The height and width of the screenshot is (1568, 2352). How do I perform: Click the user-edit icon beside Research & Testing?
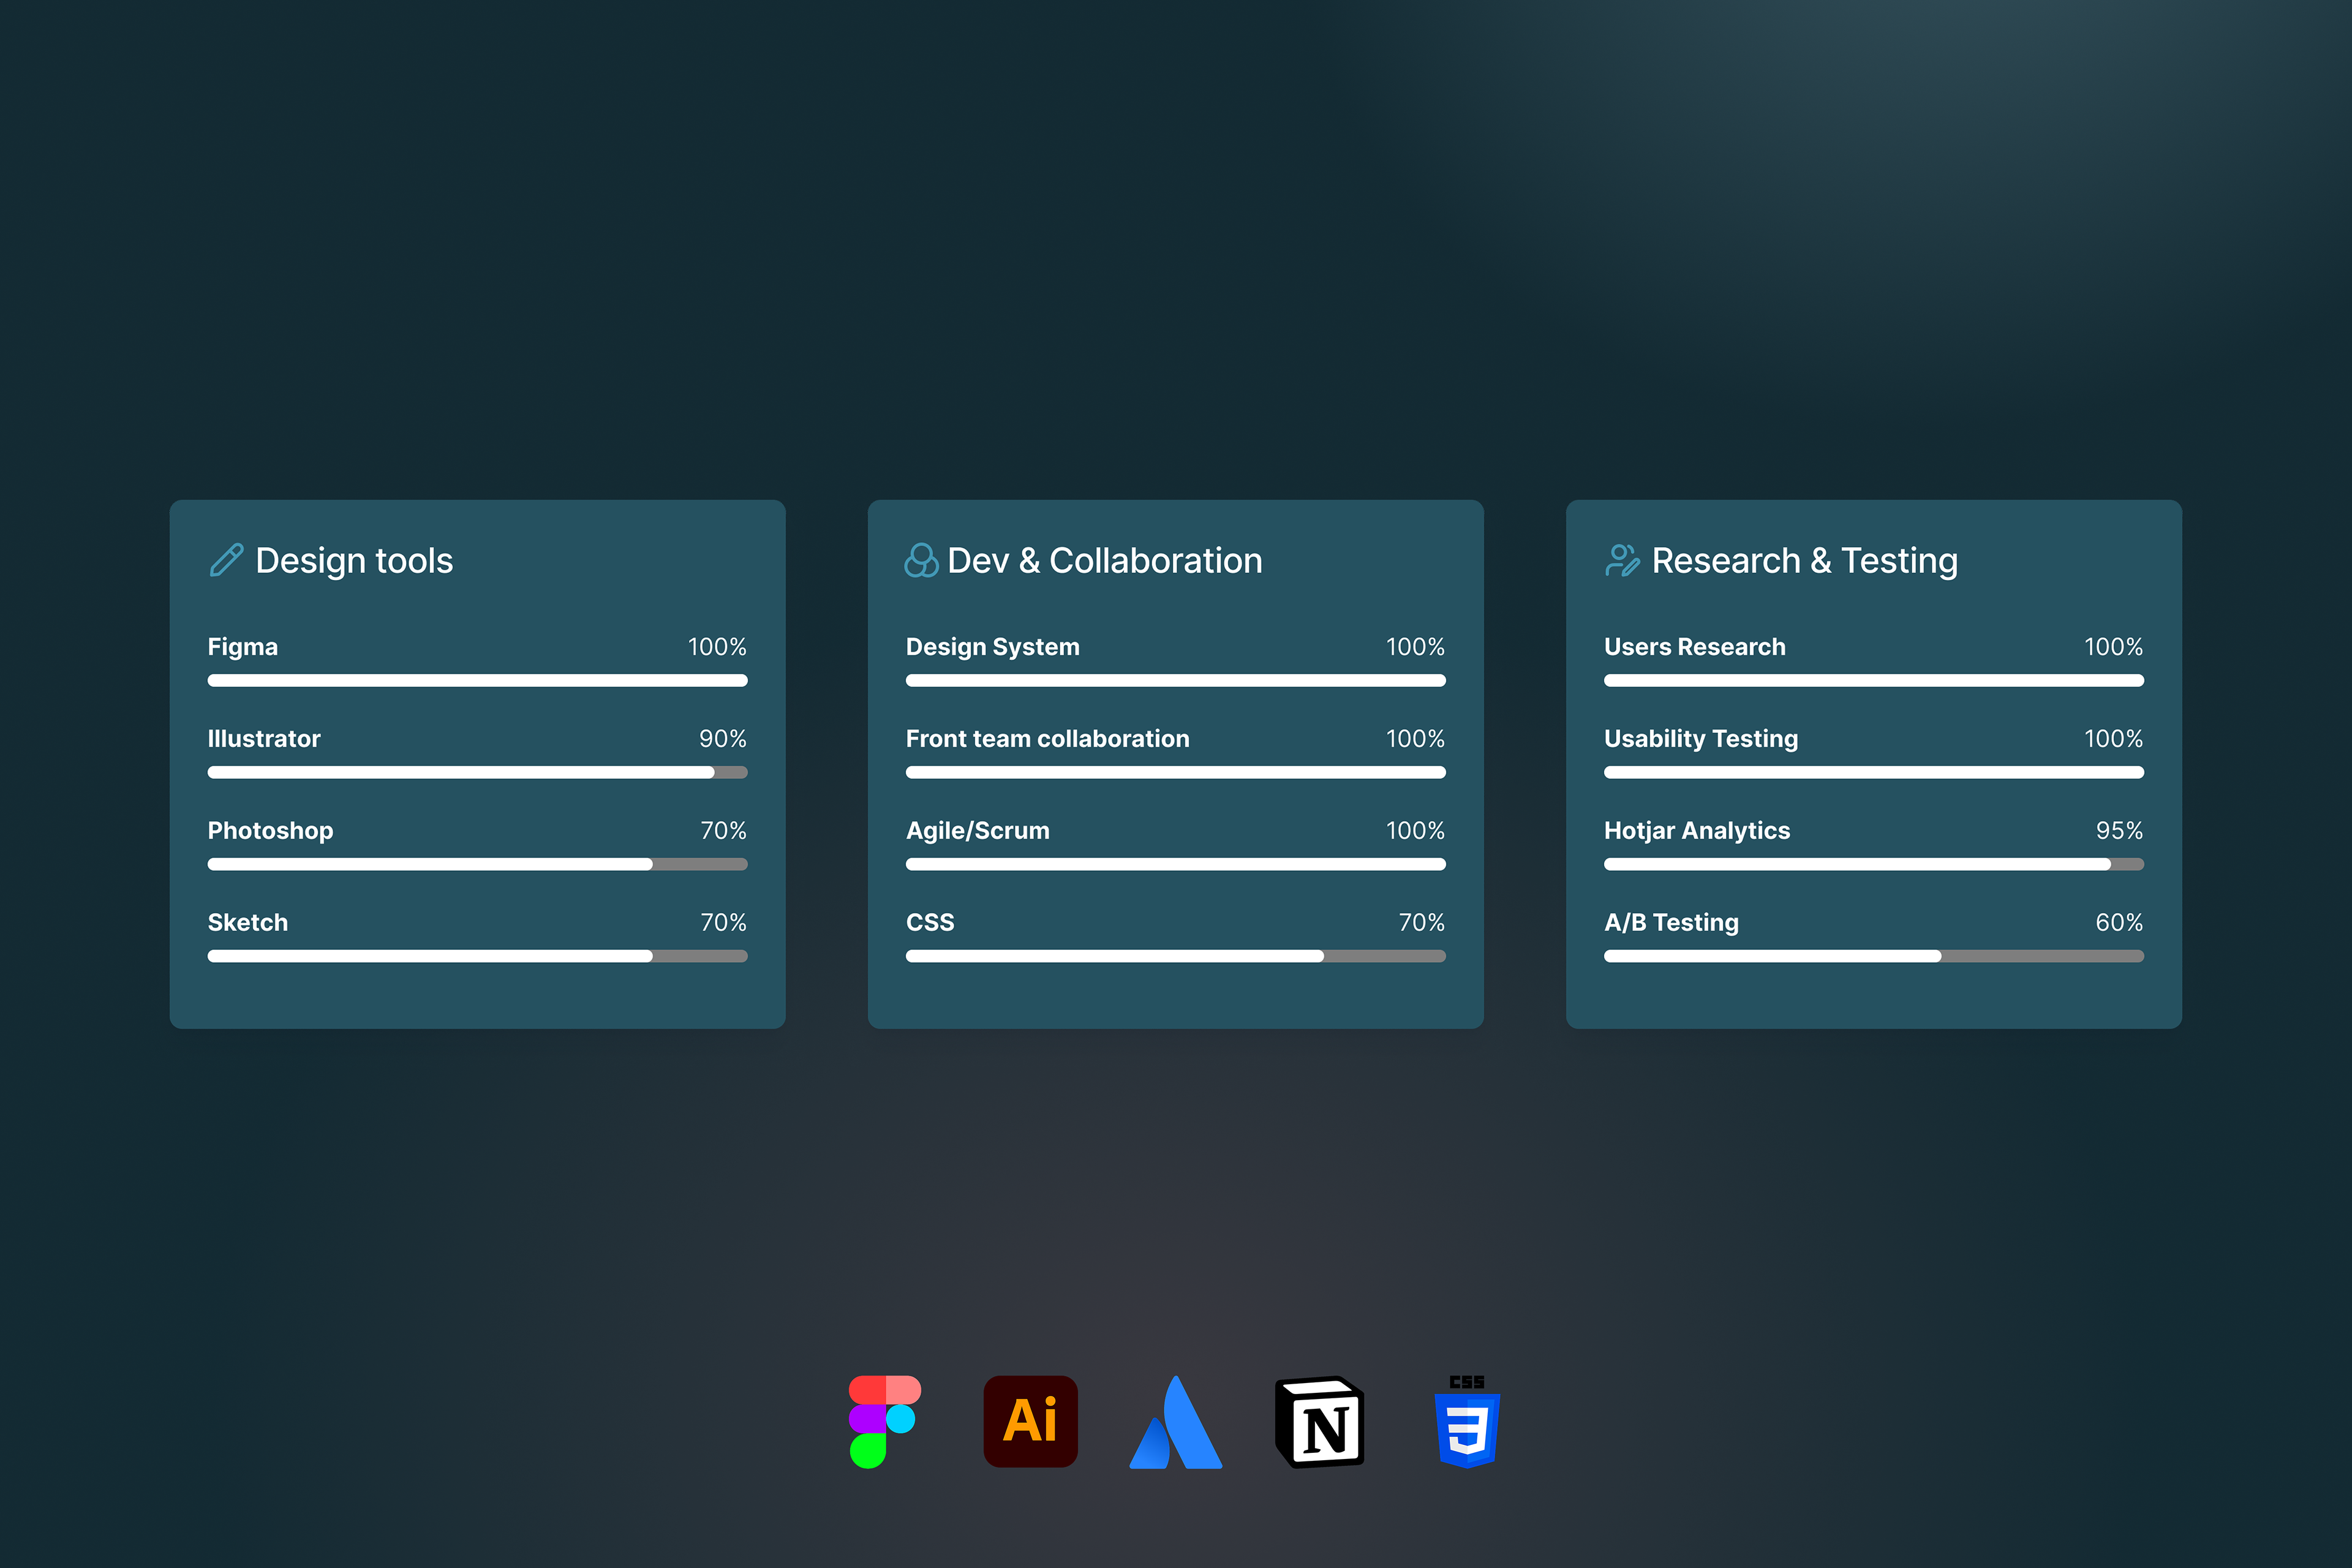(1621, 560)
